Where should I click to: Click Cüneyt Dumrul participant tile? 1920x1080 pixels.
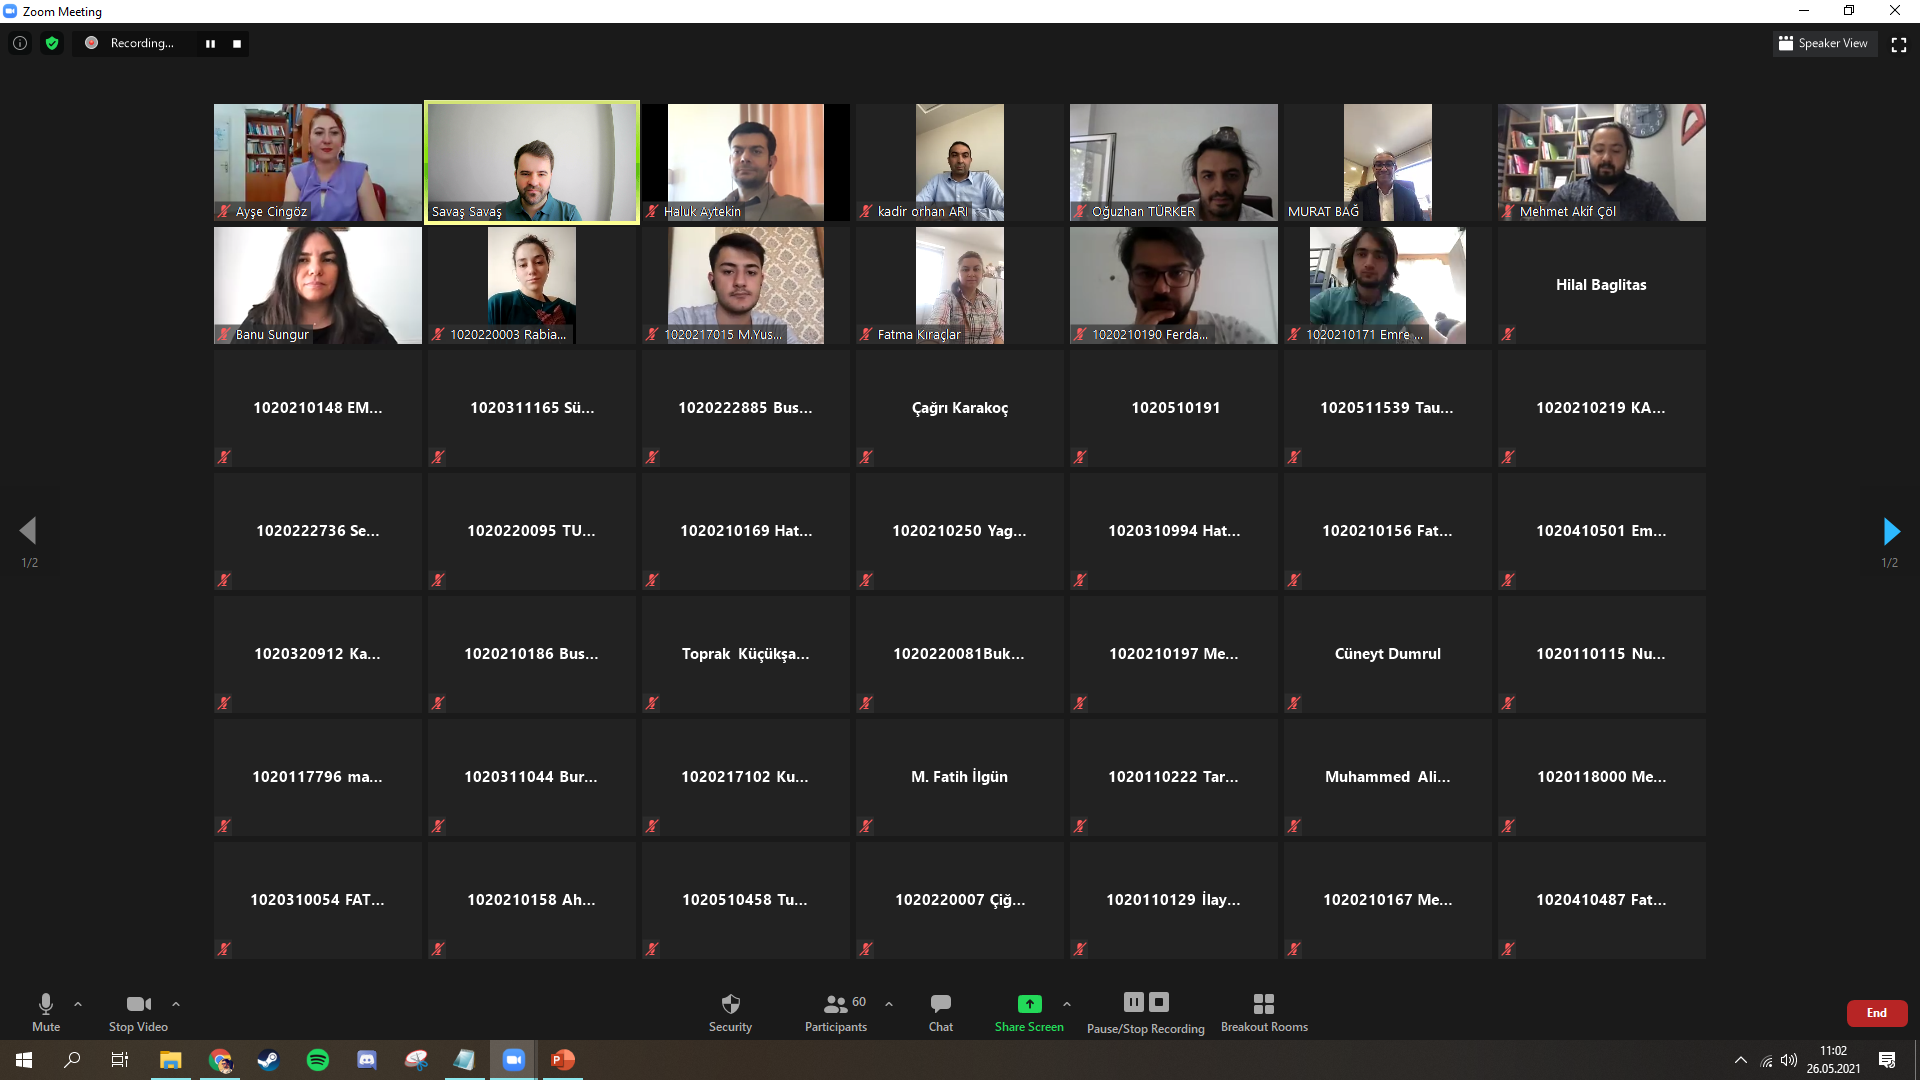[1388, 654]
